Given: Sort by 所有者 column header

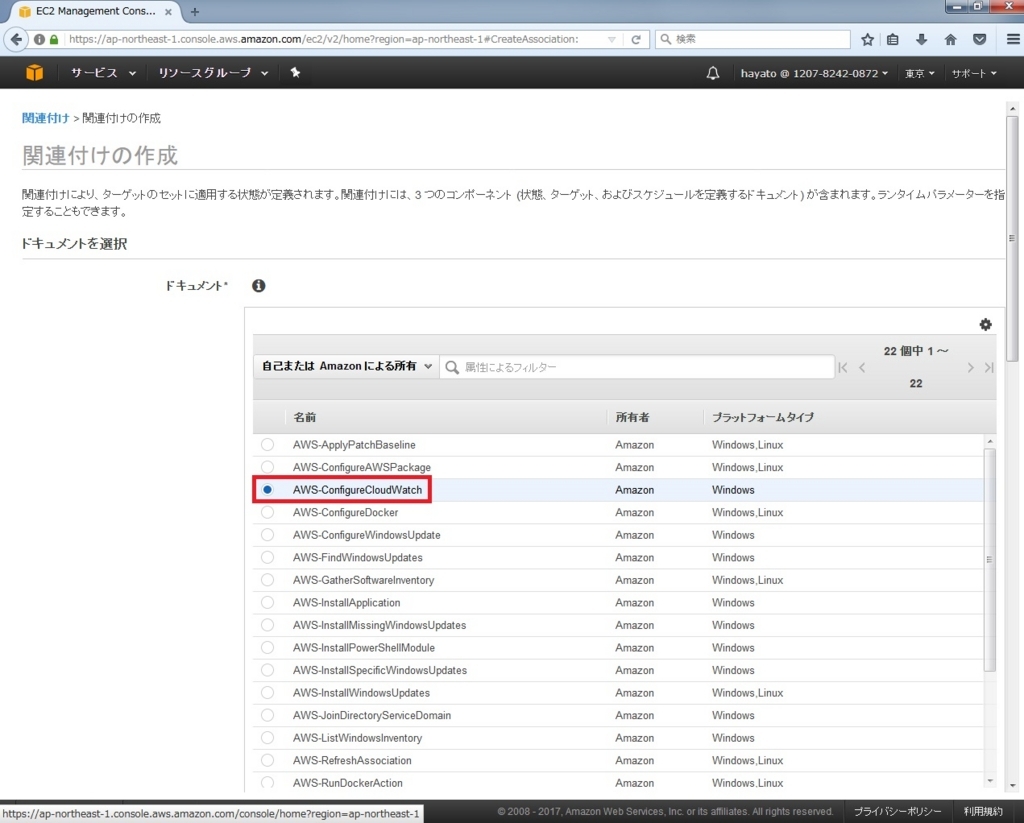Looking at the screenshot, I should coord(632,417).
